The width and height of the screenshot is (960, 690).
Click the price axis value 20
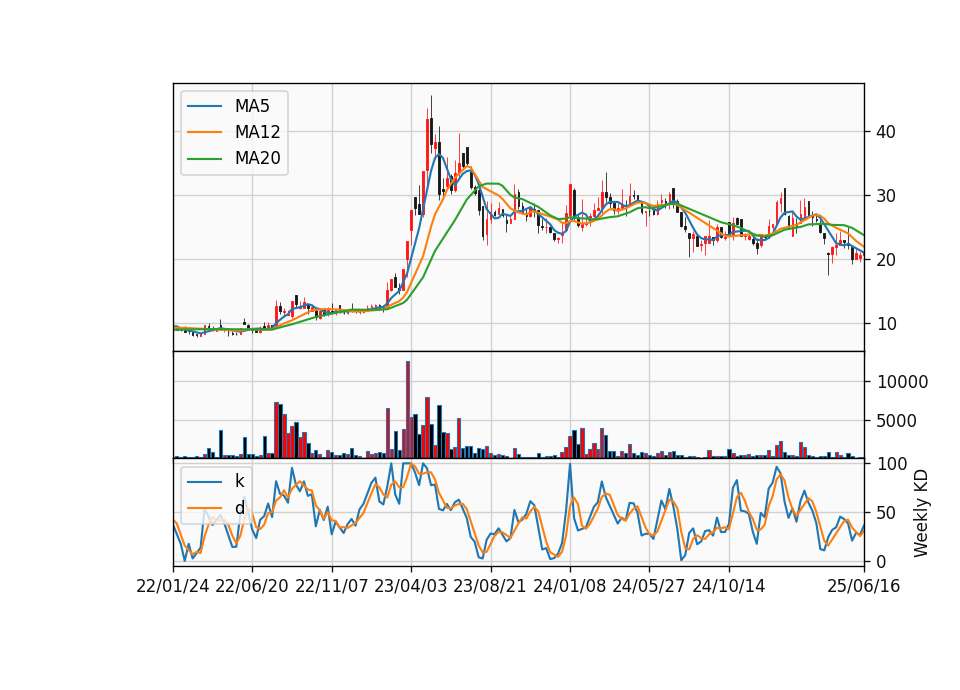click(886, 260)
